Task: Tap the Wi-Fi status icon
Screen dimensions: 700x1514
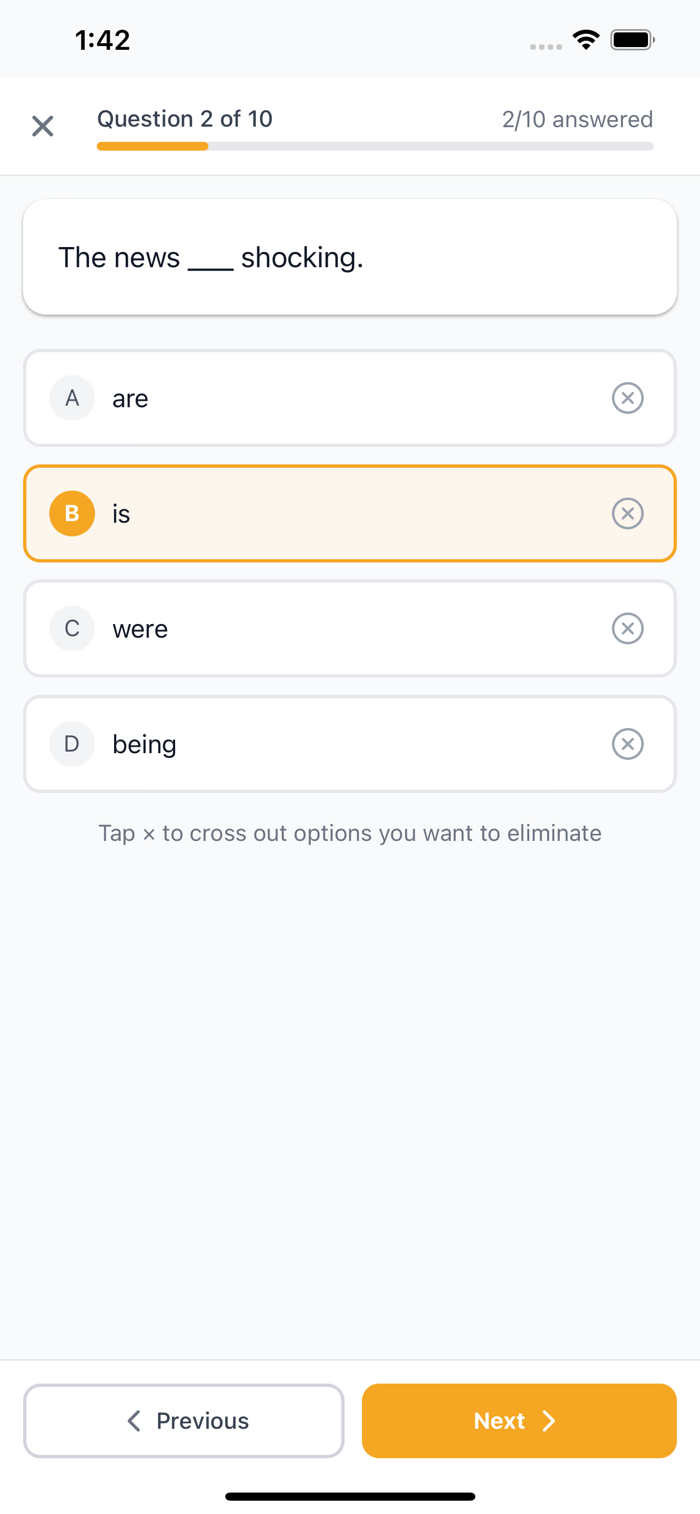Action: click(586, 40)
